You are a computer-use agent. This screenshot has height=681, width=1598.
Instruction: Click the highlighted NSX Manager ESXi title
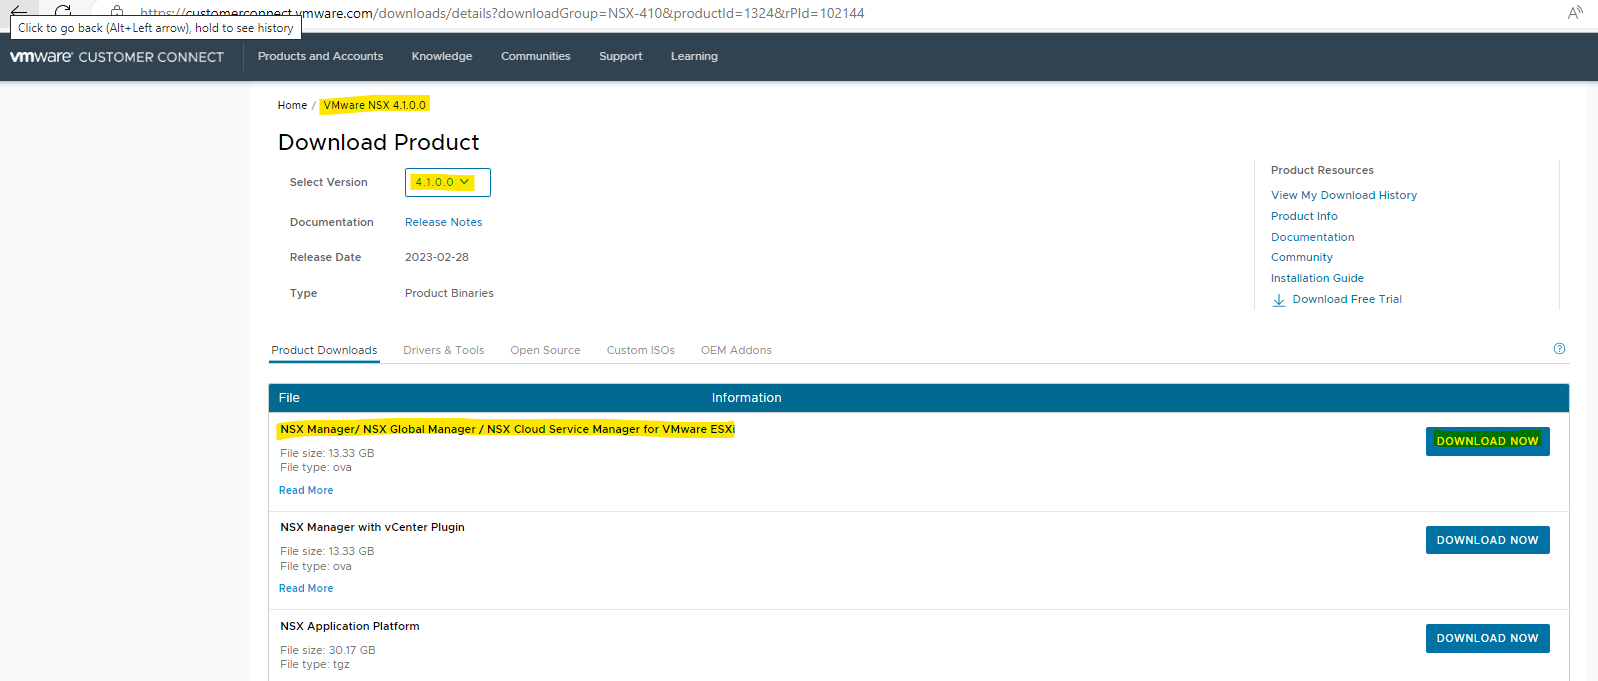[x=507, y=430]
